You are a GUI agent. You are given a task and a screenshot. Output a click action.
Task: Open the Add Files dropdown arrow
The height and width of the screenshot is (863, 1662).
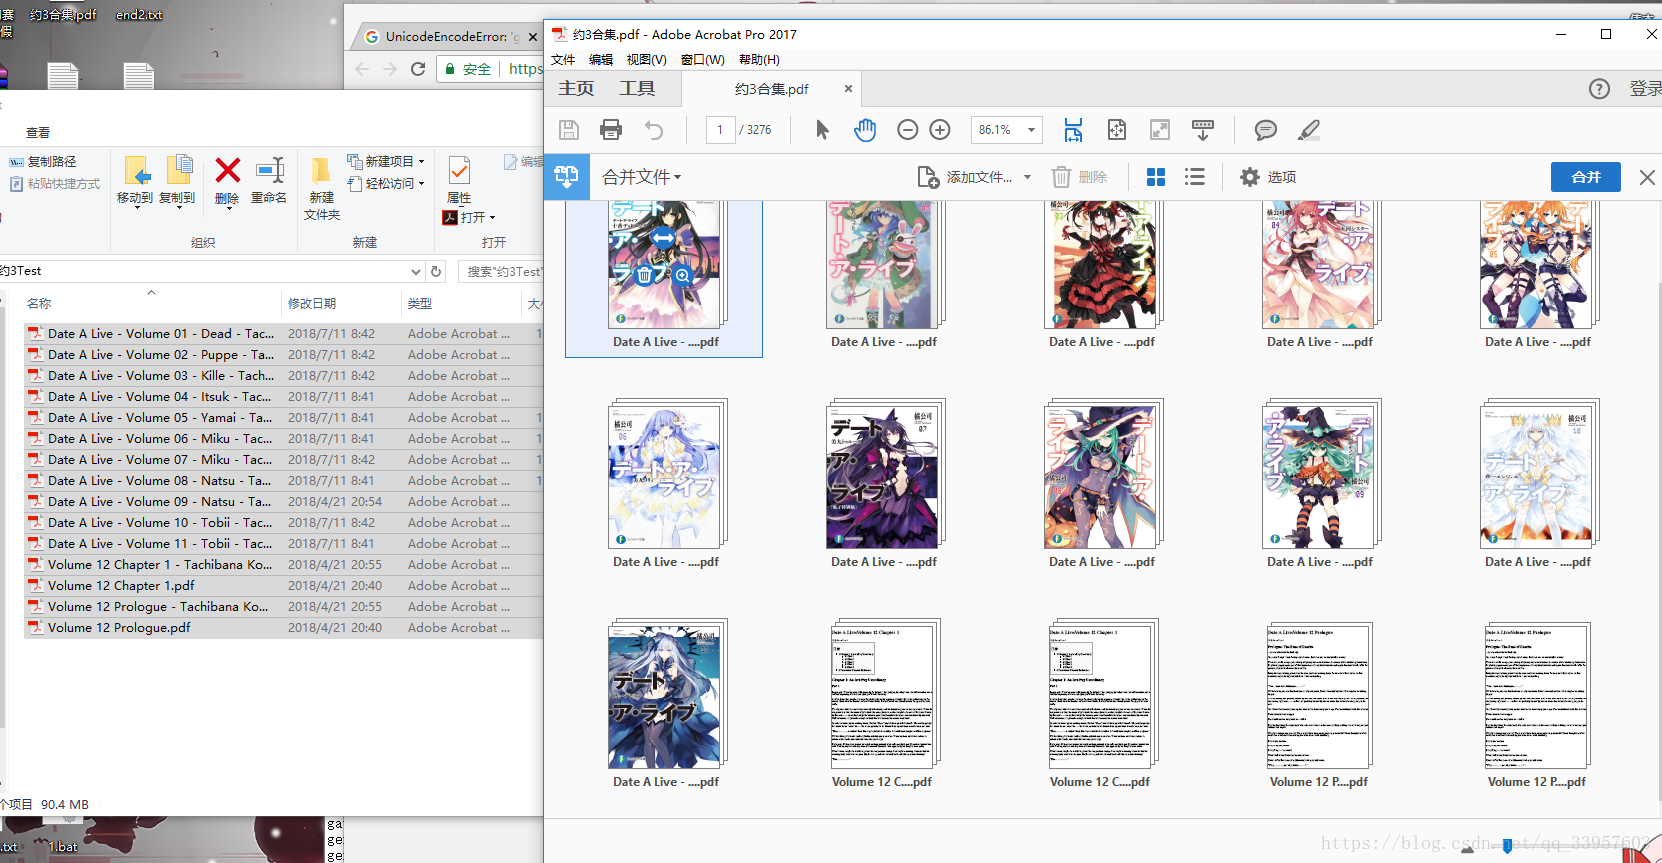pos(1027,178)
